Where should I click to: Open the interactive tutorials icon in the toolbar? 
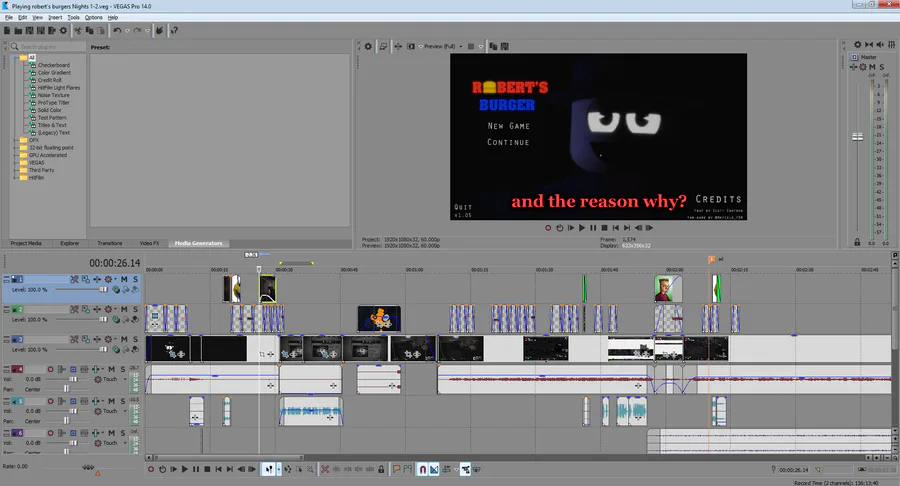pos(160,30)
